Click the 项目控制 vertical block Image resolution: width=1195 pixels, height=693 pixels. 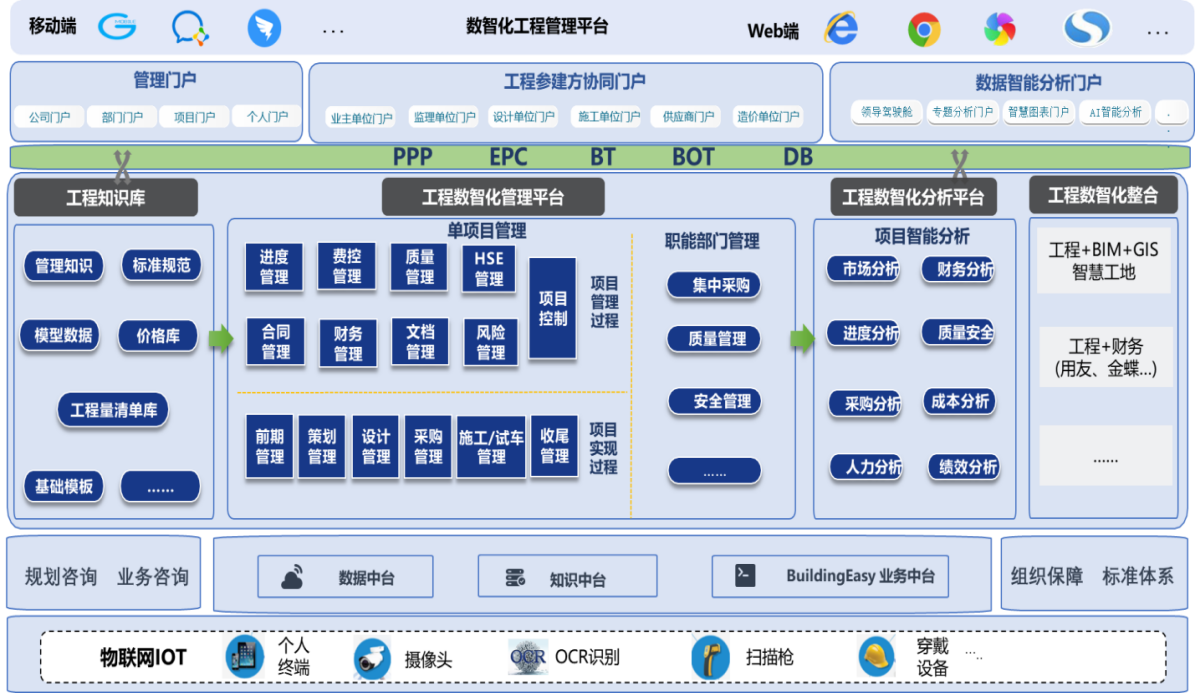click(x=553, y=309)
